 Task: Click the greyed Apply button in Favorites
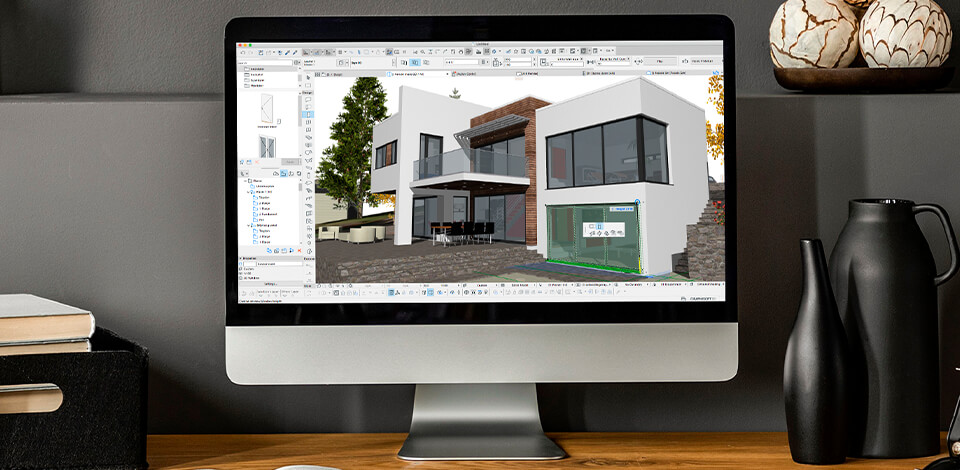click(290, 162)
